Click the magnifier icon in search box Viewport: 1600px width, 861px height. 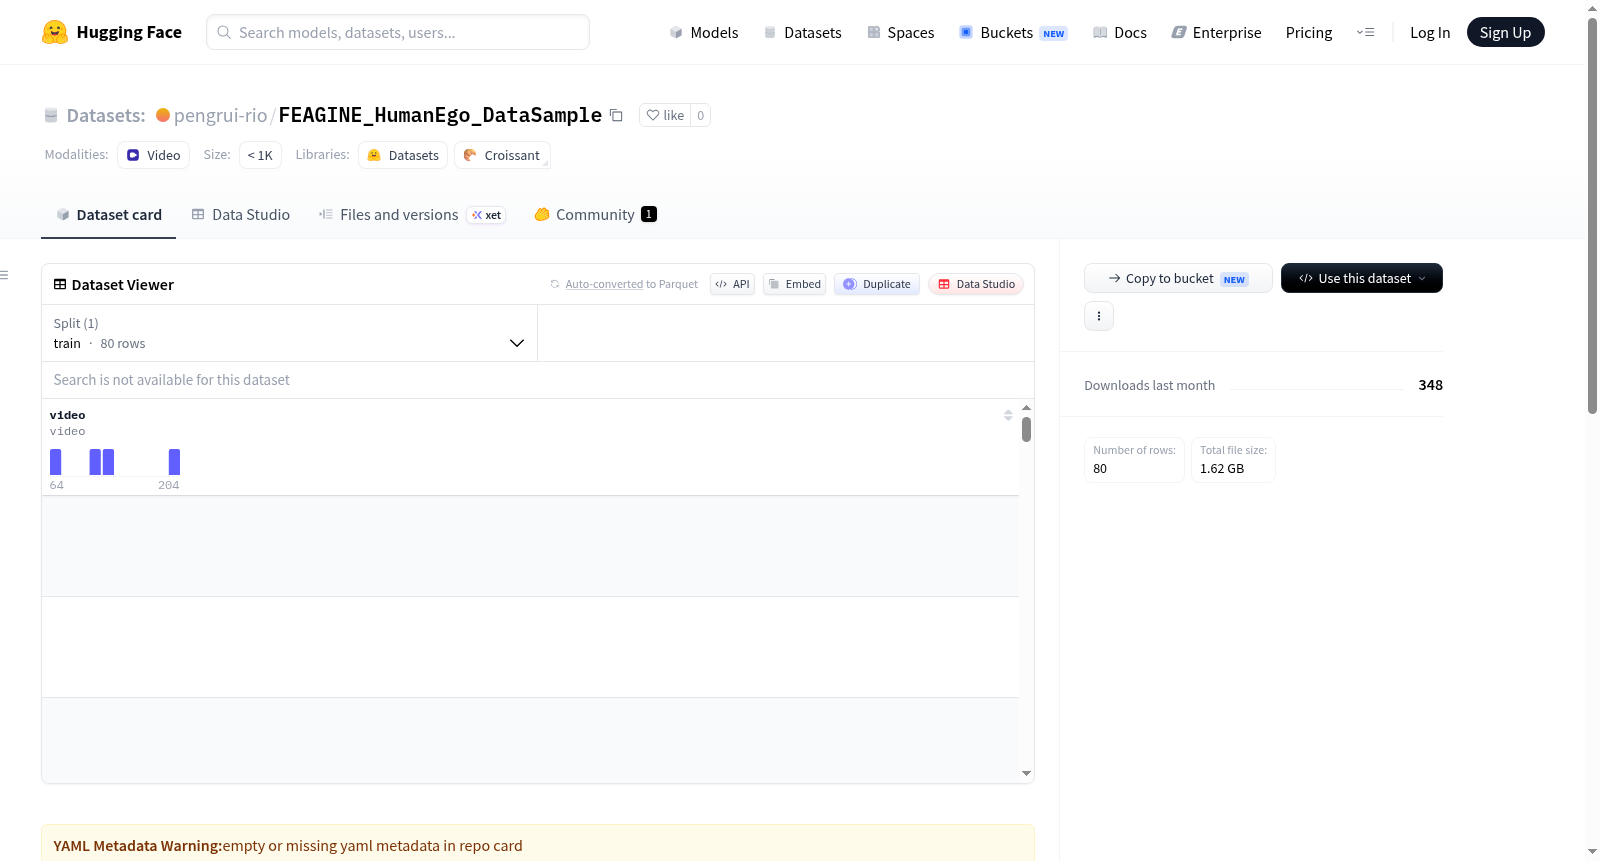pyautogui.click(x=224, y=32)
